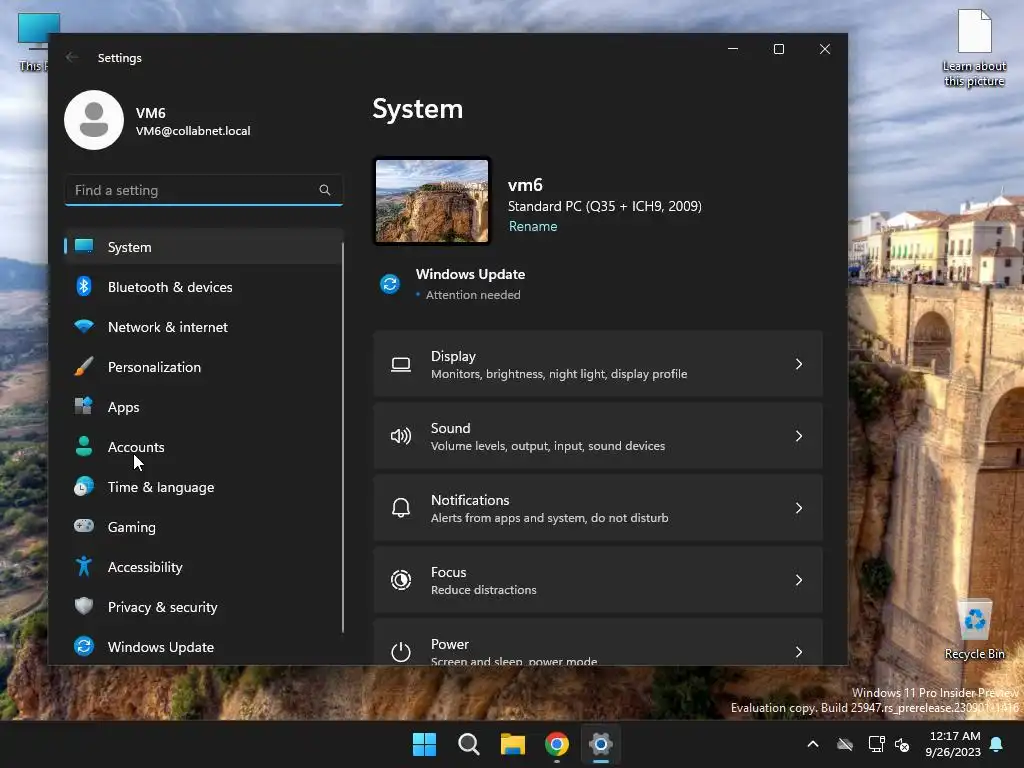
Task: Expand the Sound settings chevron
Action: point(799,436)
